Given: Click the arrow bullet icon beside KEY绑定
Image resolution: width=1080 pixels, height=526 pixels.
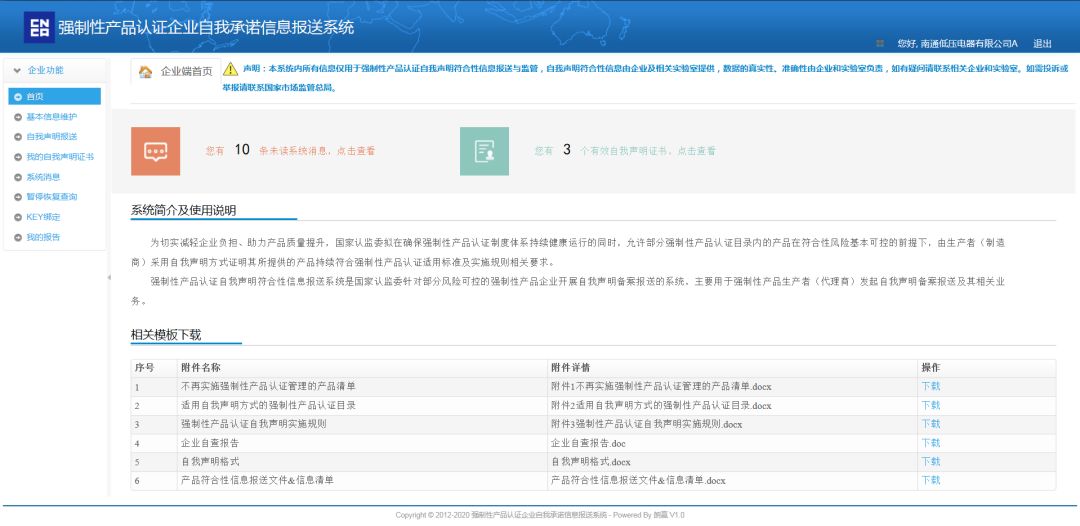Looking at the screenshot, I should 18,217.
